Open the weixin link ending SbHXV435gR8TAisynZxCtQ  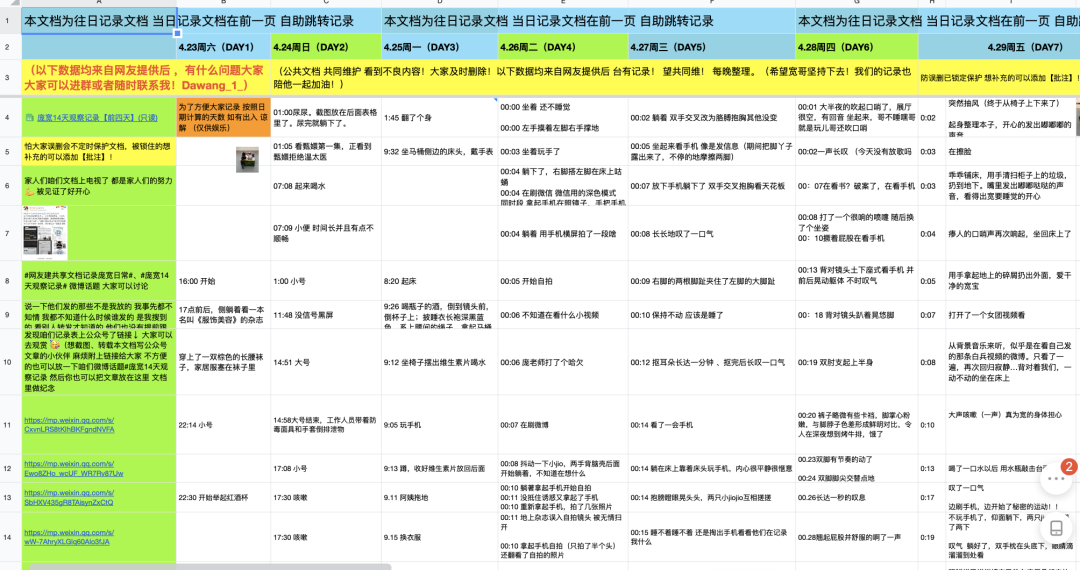(69, 498)
